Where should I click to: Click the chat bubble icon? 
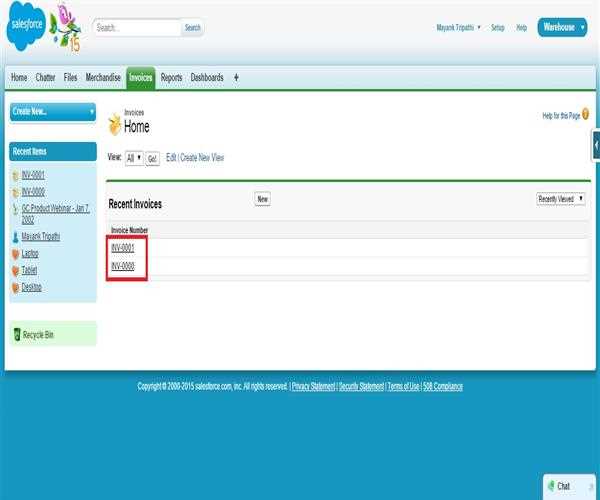coord(549,486)
